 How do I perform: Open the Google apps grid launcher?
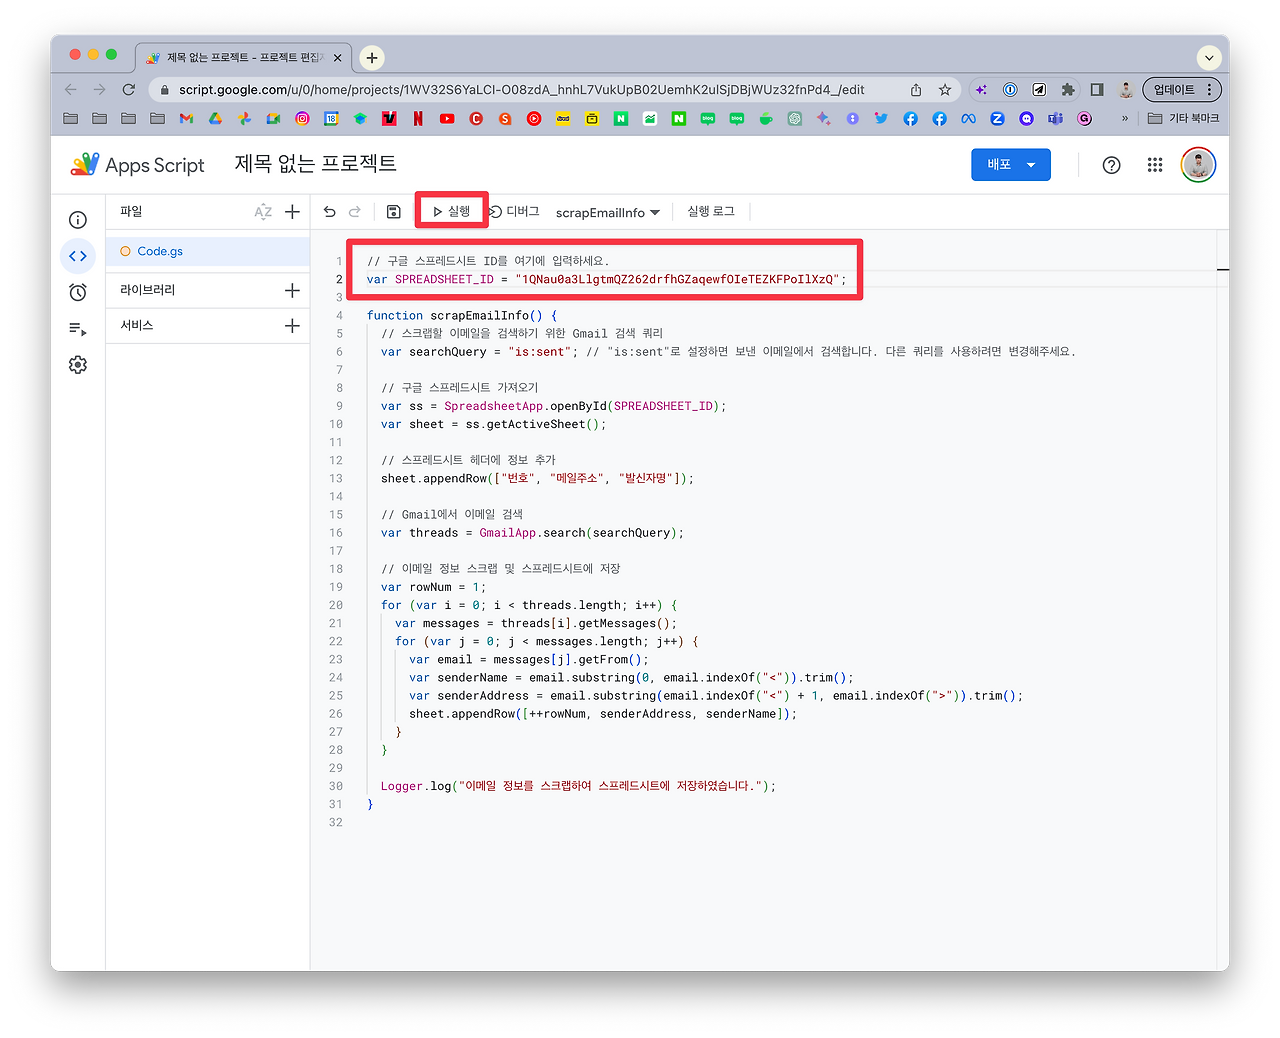click(1155, 165)
